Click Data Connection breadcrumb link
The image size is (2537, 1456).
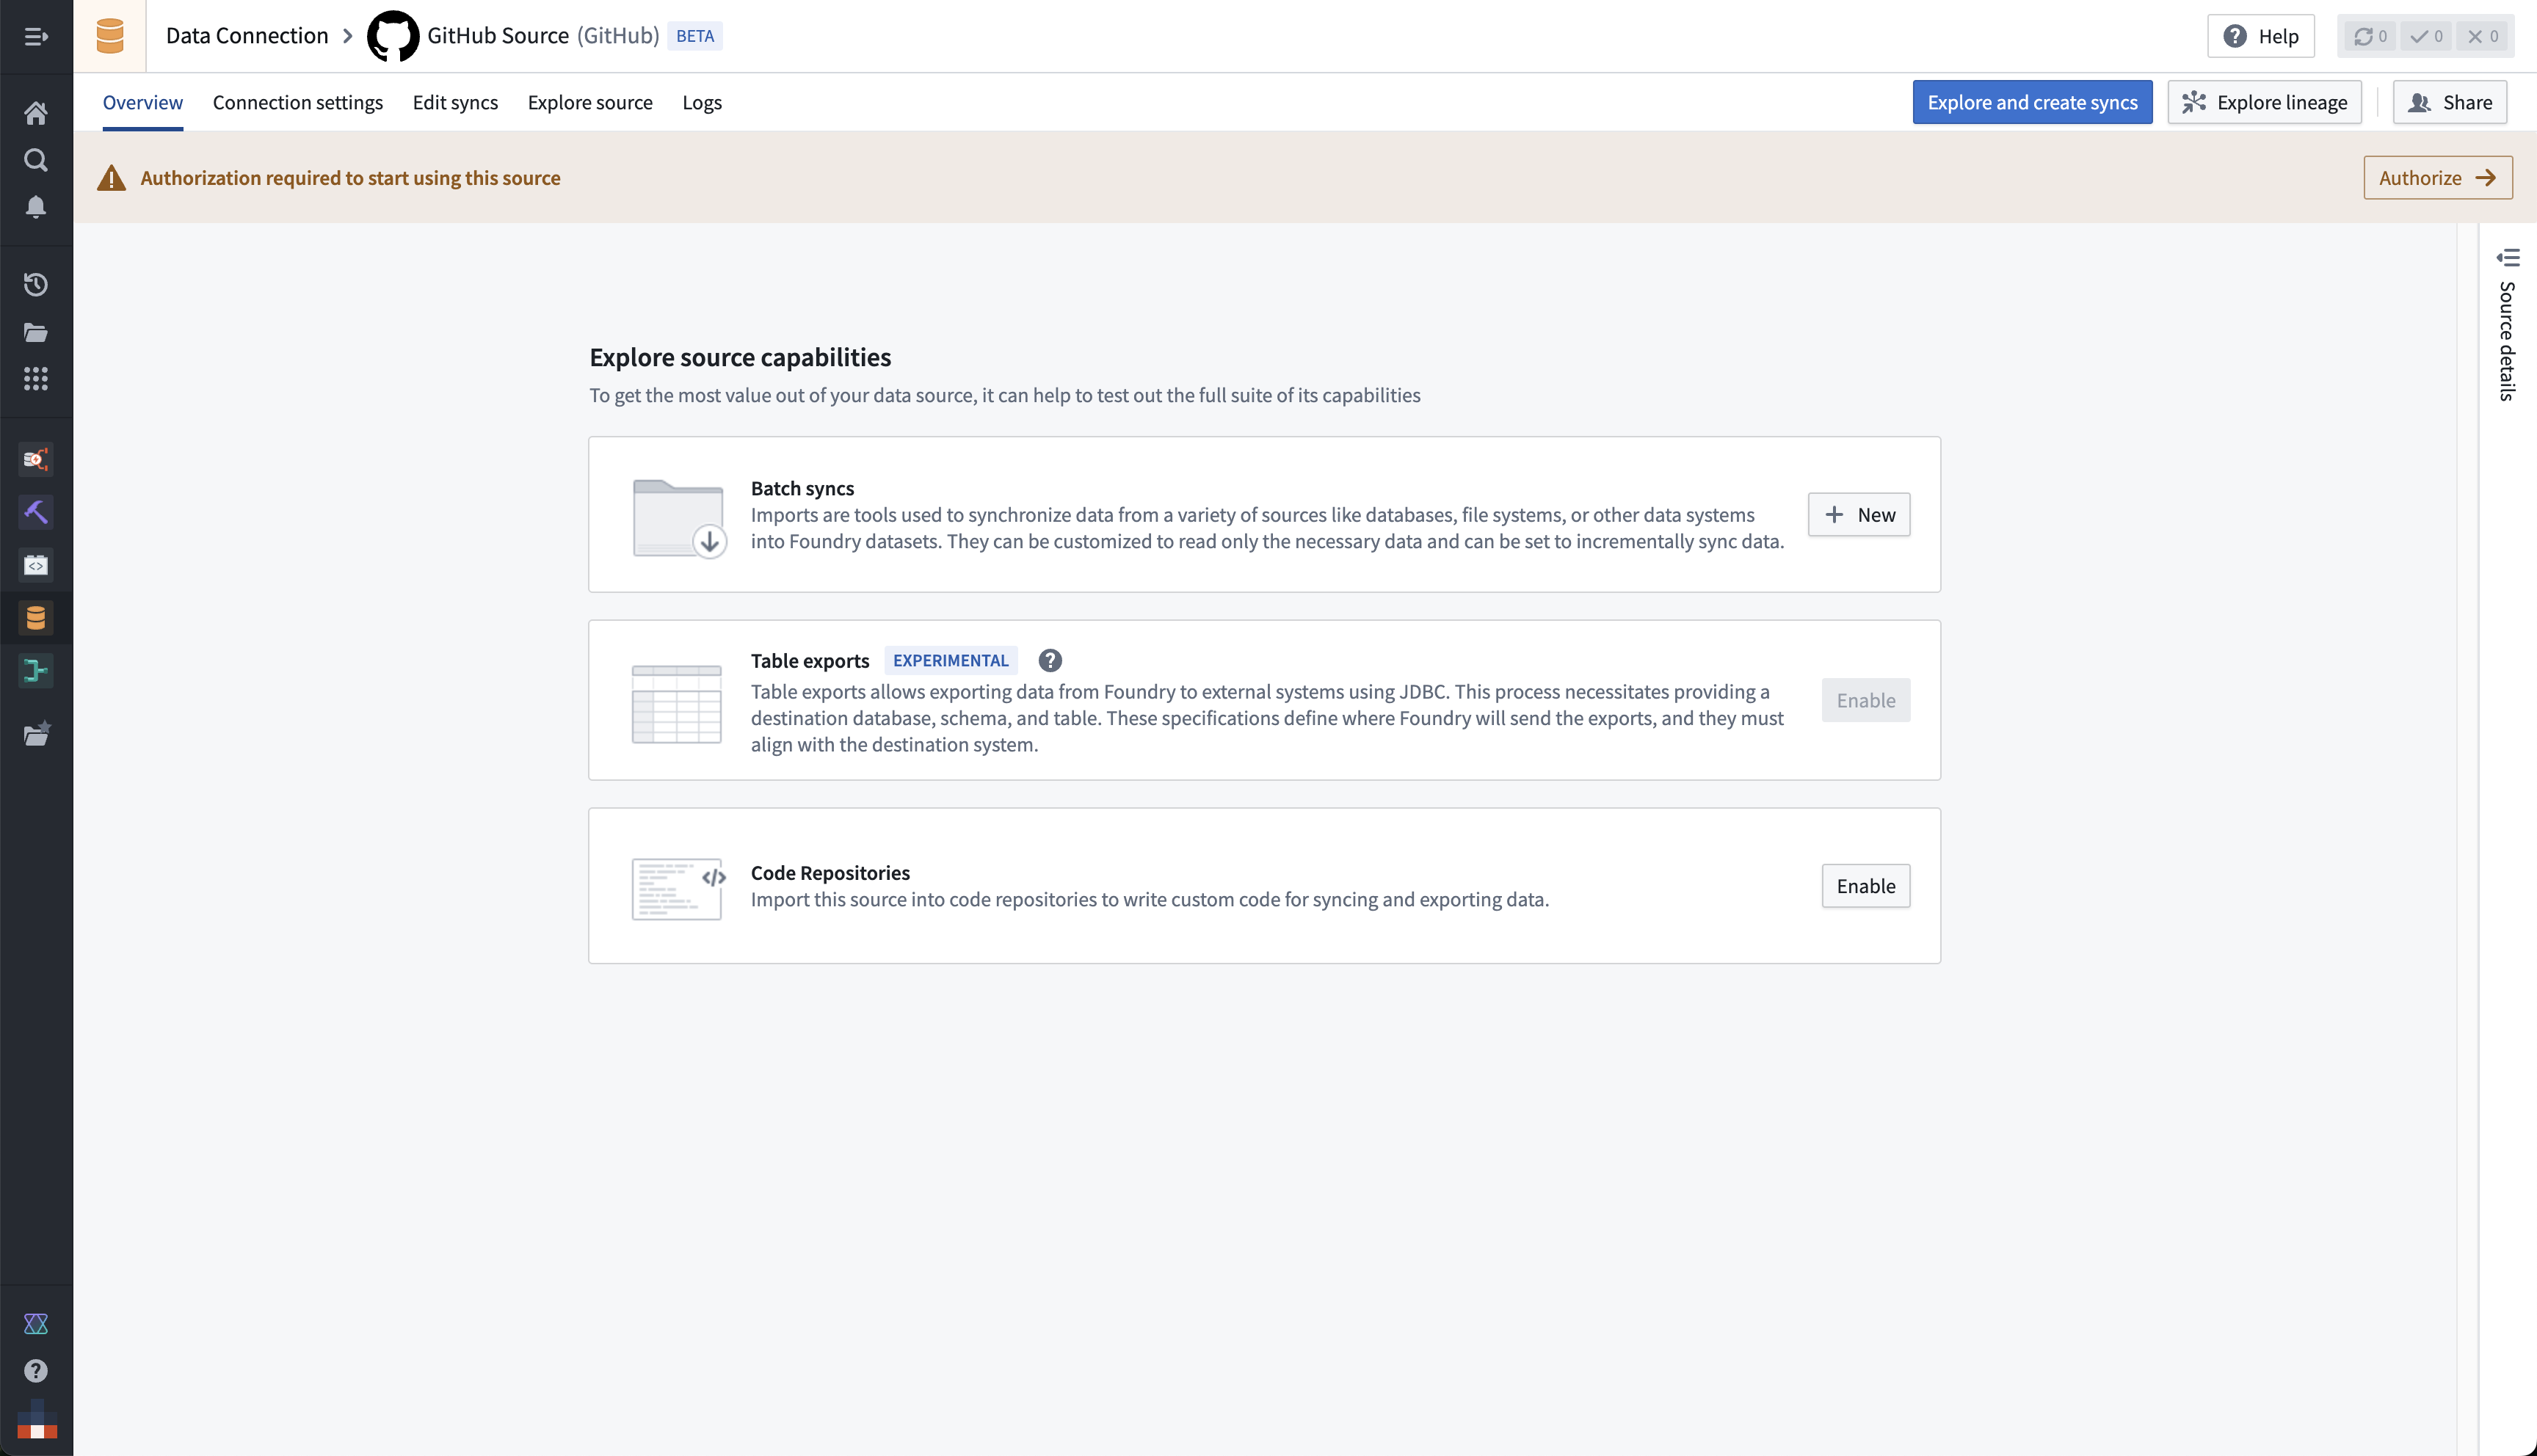[247, 36]
